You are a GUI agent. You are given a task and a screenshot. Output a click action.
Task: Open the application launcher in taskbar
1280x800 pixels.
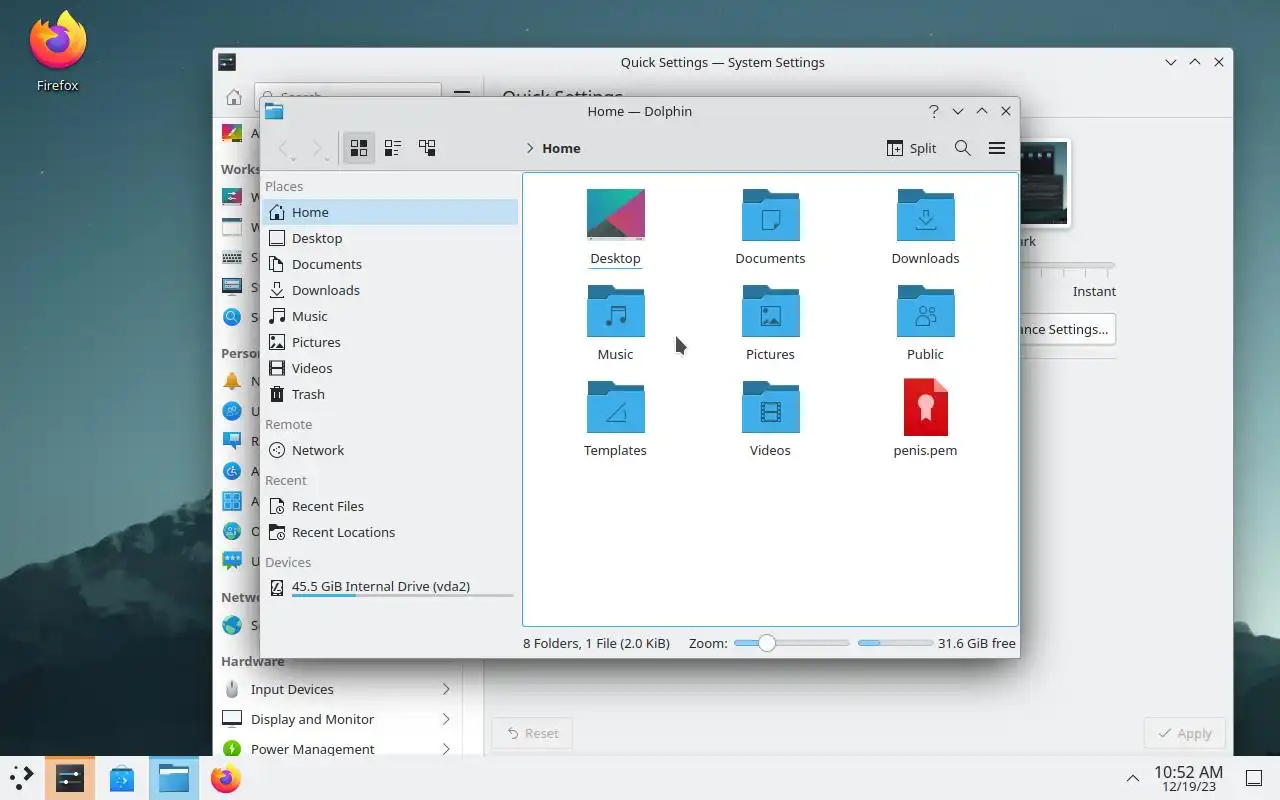click(22, 778)
